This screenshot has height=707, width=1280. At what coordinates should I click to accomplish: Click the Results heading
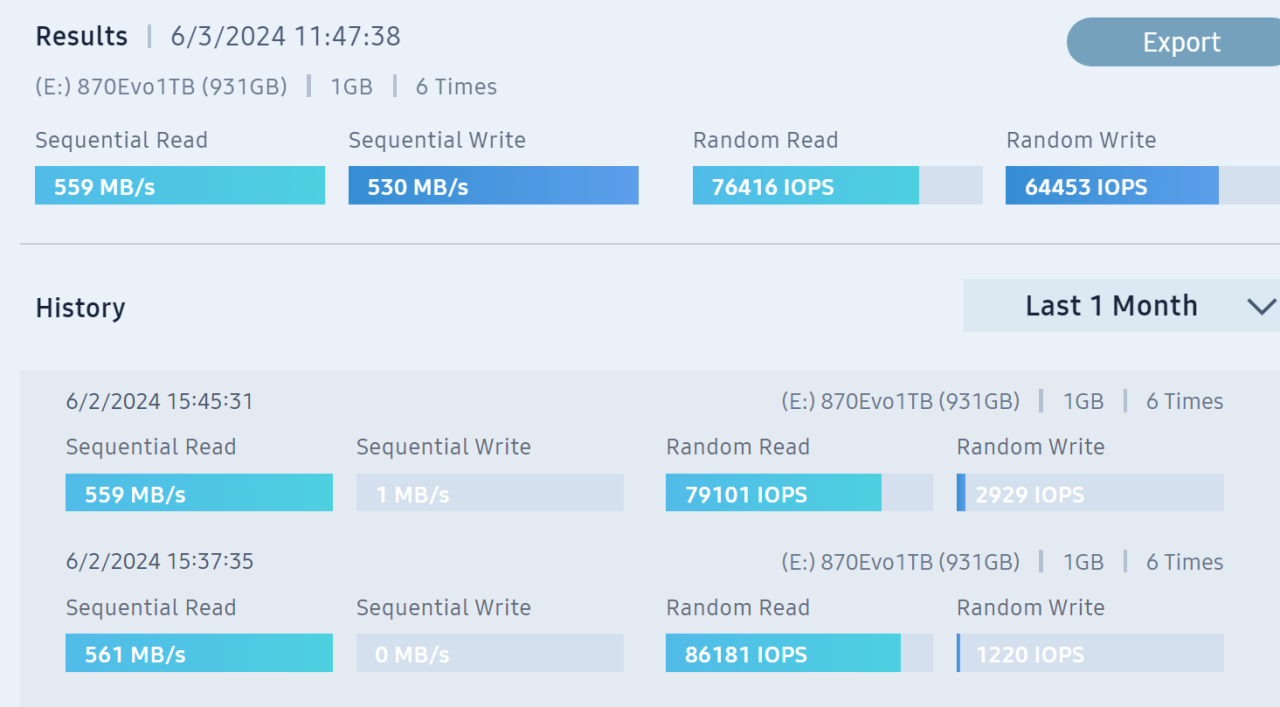pos(82,37)
